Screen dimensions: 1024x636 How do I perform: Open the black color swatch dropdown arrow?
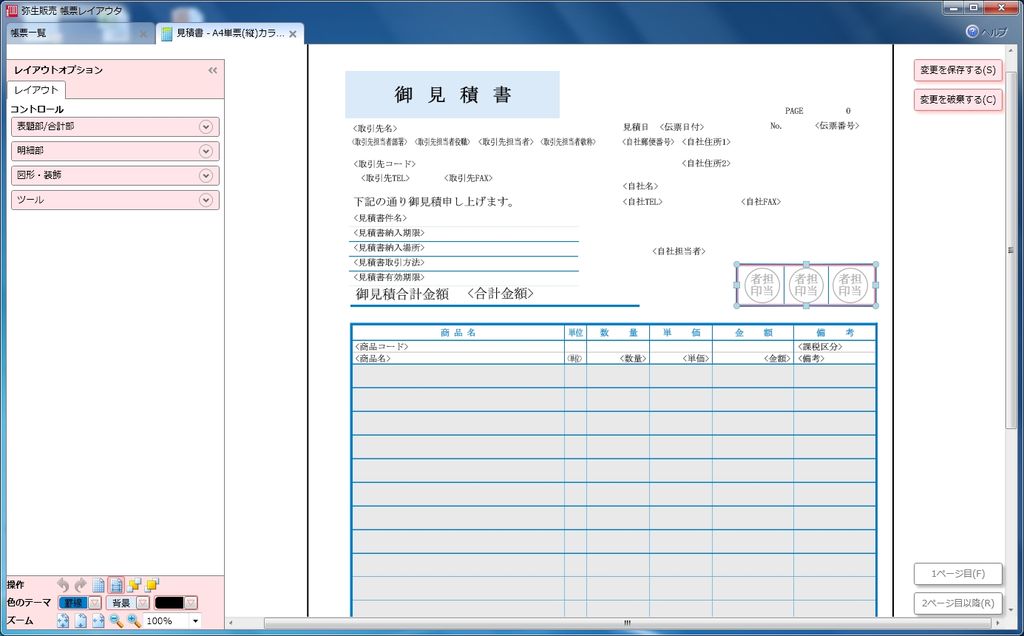tap(191, 603)
